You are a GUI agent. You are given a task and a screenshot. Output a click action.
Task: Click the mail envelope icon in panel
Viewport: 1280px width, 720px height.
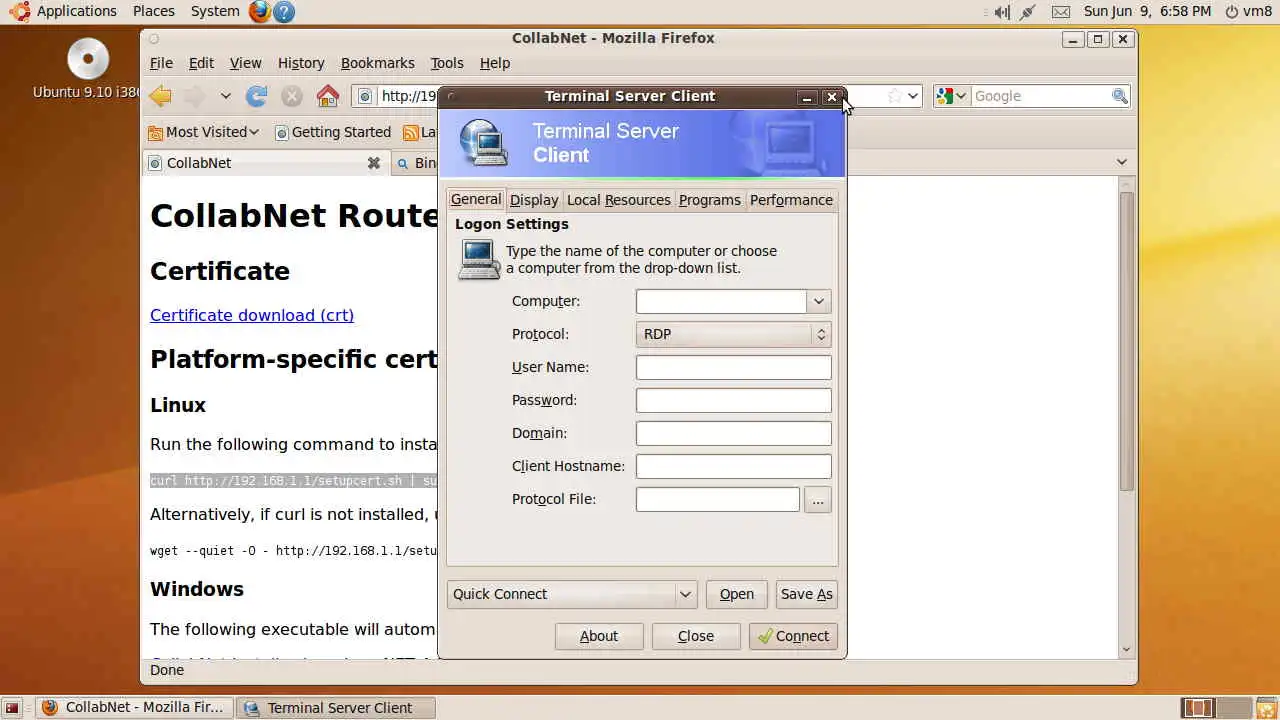[1061, 12]
